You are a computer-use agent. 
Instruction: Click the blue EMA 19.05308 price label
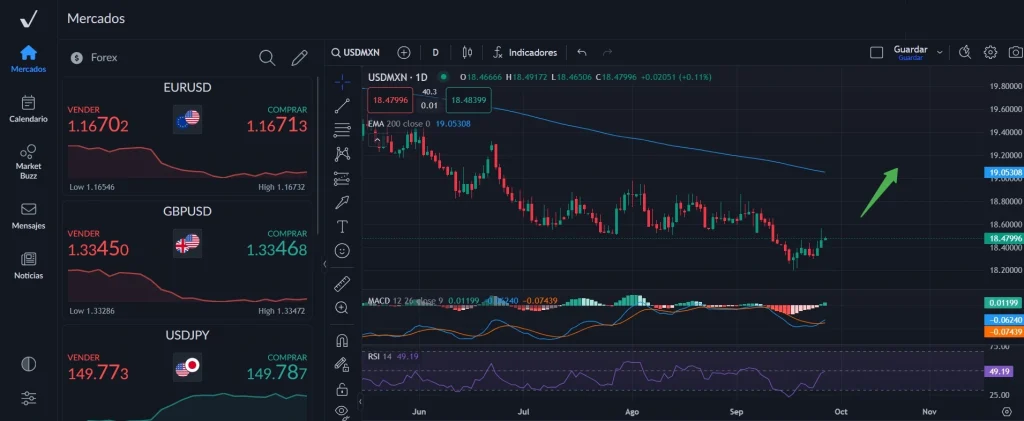pos(1003,173)
